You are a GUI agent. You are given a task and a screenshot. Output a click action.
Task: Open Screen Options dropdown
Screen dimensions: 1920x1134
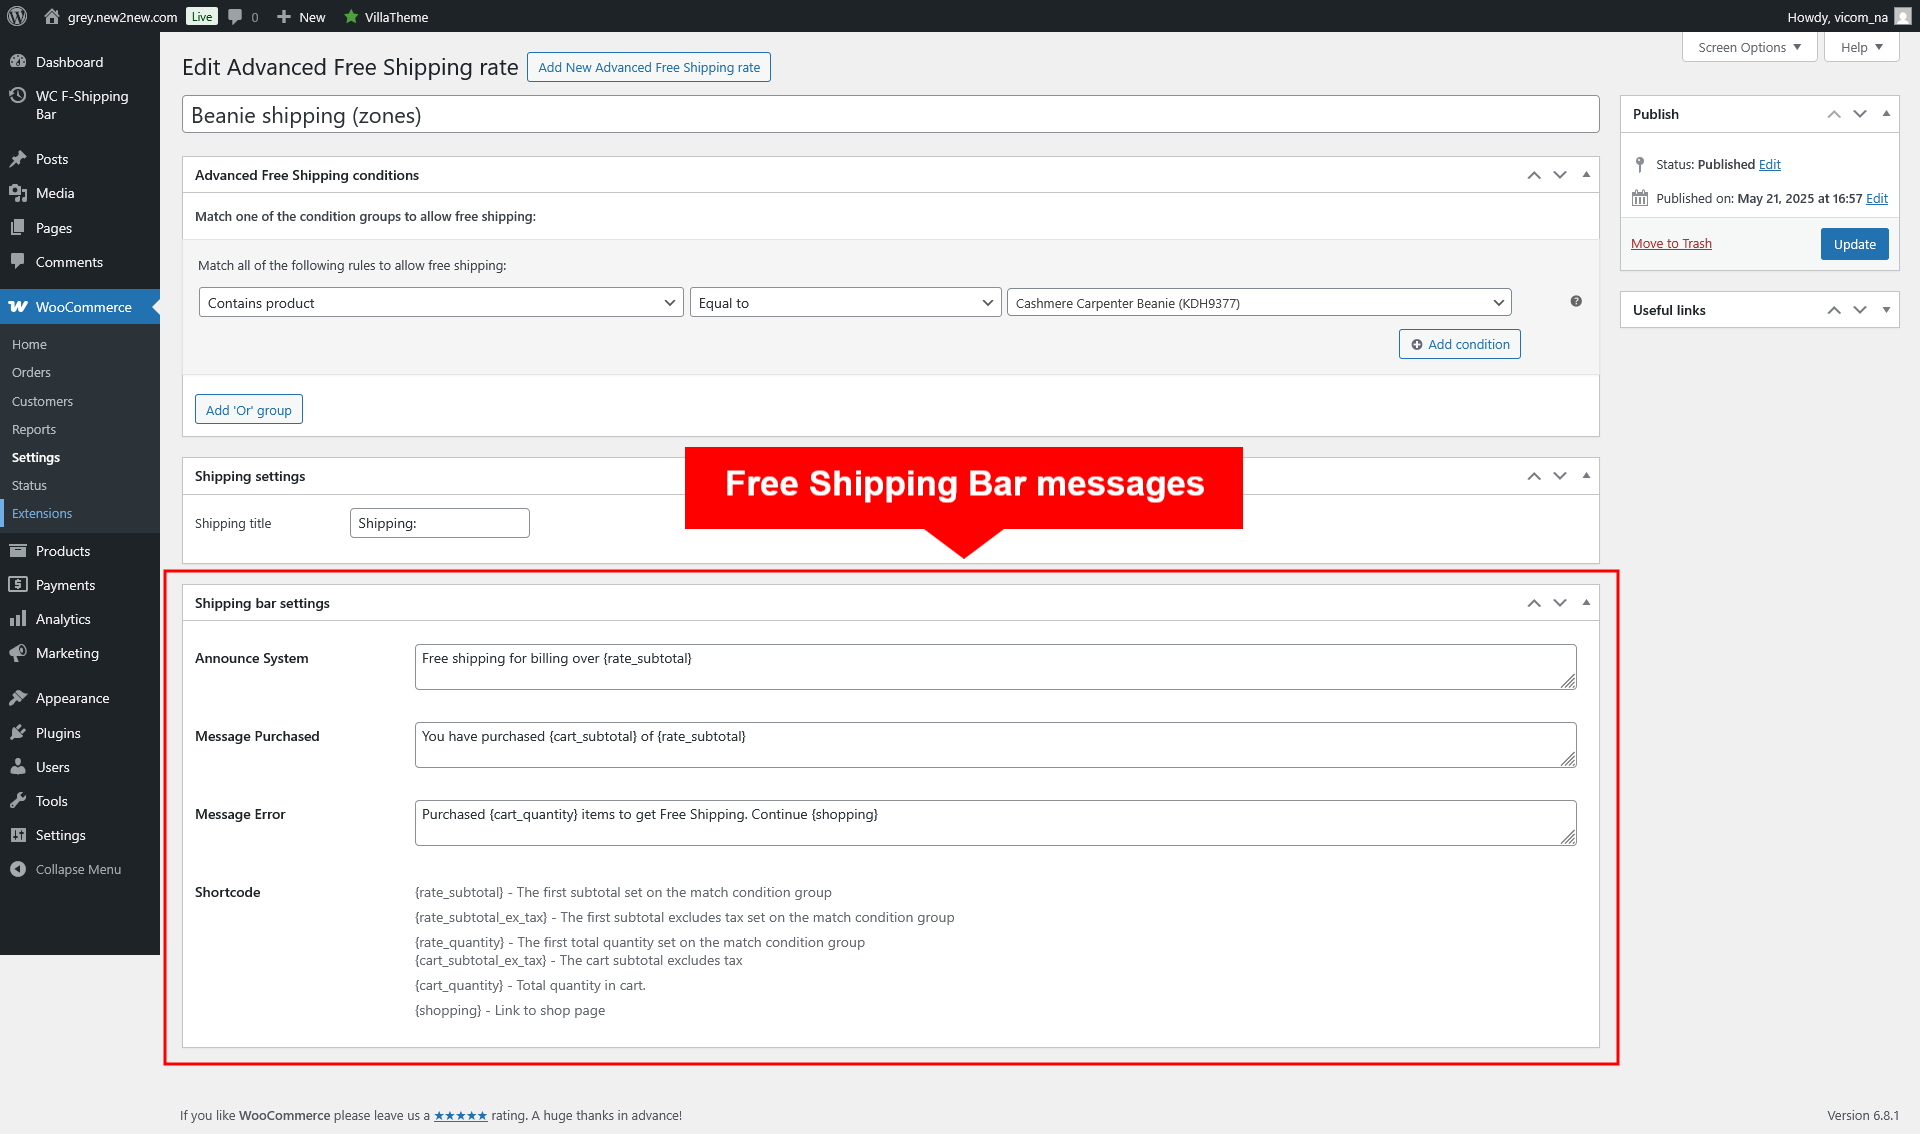point(1749,47)
